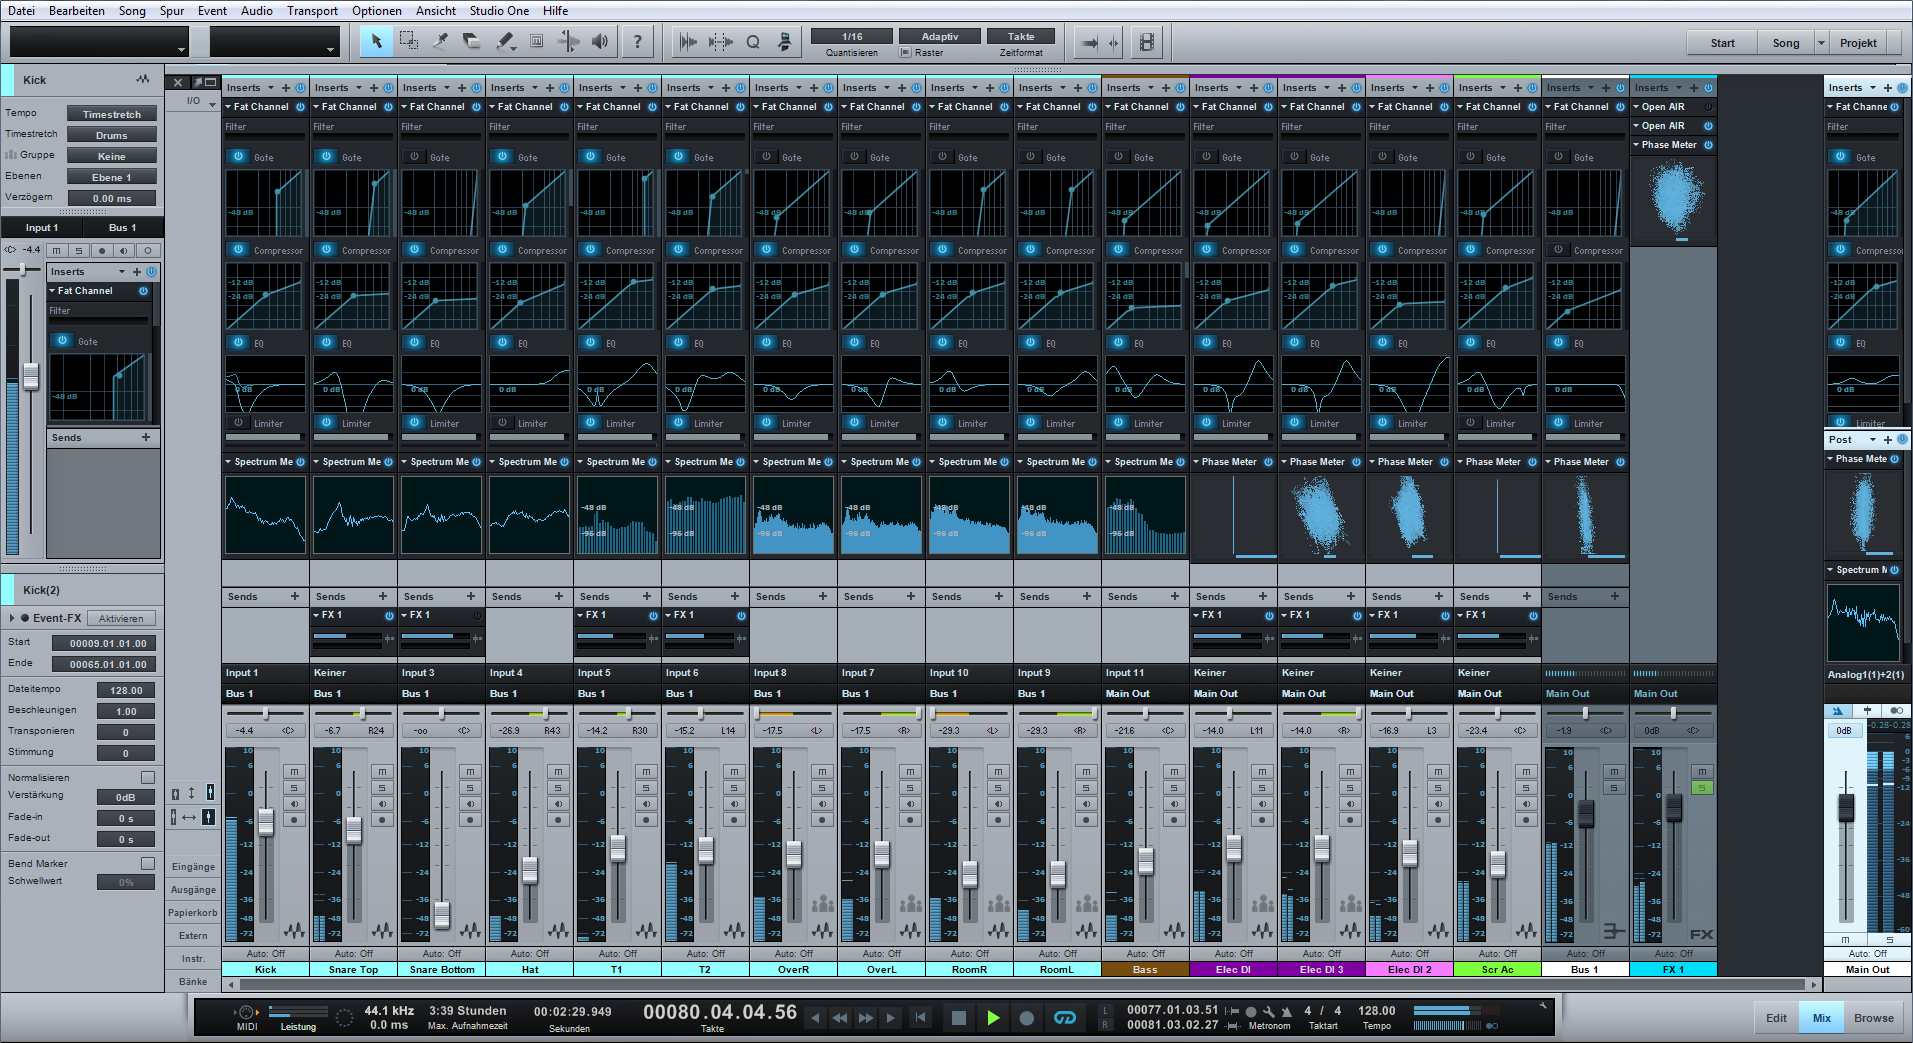Image resolution: width=1913 pixels, height=1043 pixels.
Task: Click the Rewind button in the transport
Action: pos(840,1018)
